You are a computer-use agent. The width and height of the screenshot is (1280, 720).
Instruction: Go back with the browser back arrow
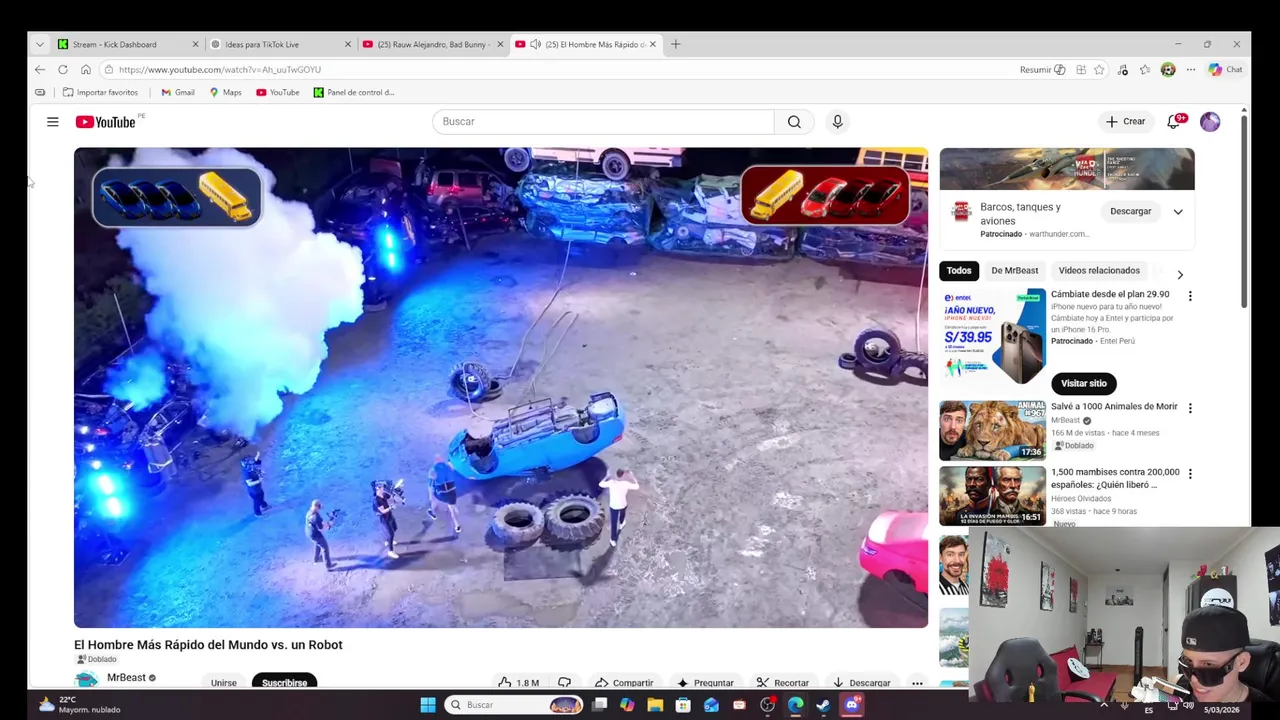[39, 69]
